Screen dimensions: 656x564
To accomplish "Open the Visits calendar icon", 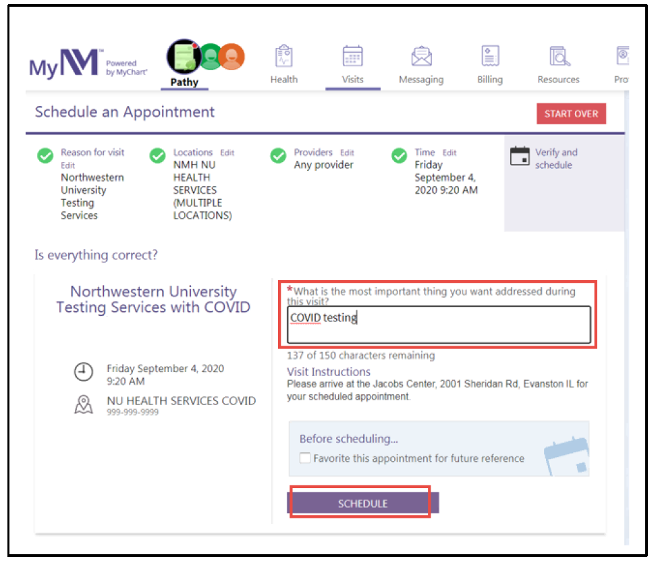I will [x=353, y=56].
